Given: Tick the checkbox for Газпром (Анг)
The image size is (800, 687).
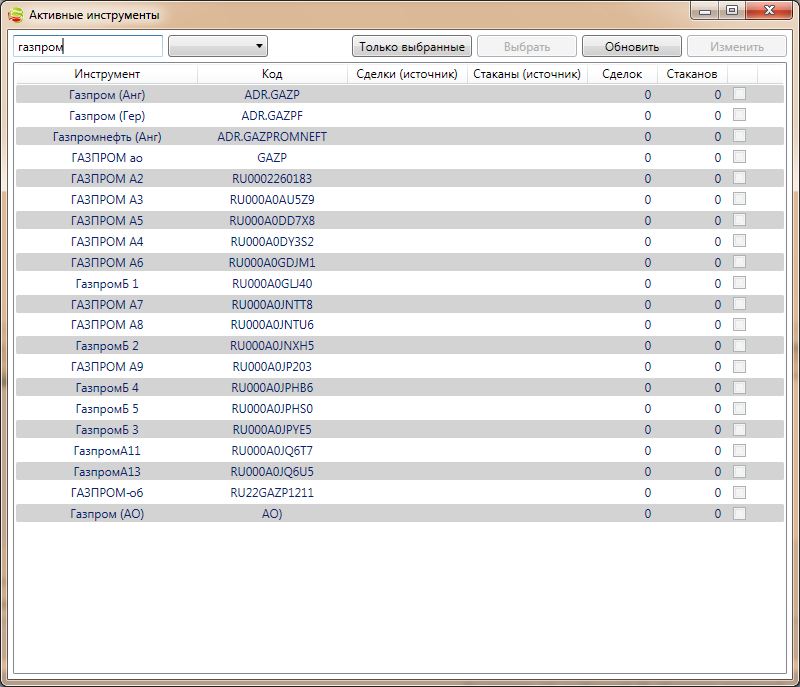Looking at the screenshot, I should (739, 94).
